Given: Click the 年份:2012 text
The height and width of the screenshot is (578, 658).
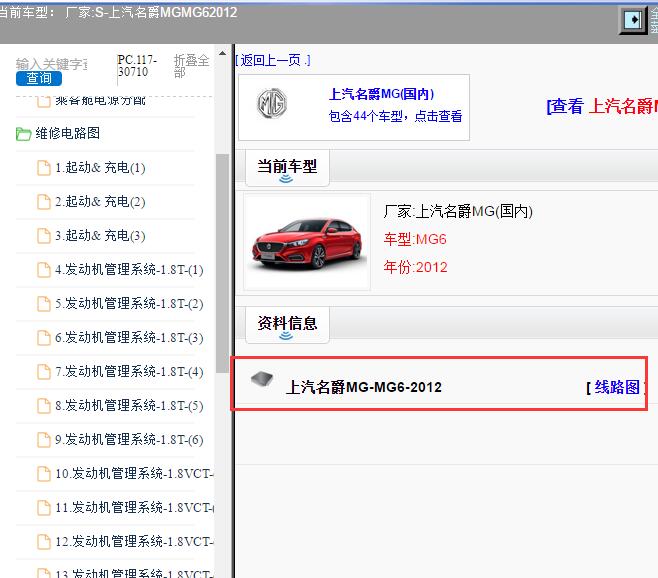Looking at the screenshot, I should click(x=415, y=267).
